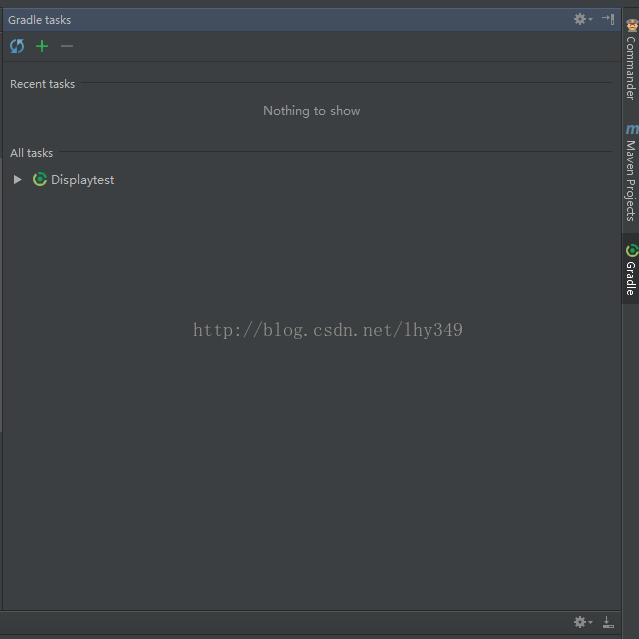The width and height of the screenshot is (639, 639).
Task: Click the Nothing to show message
Action: [312, 111]
